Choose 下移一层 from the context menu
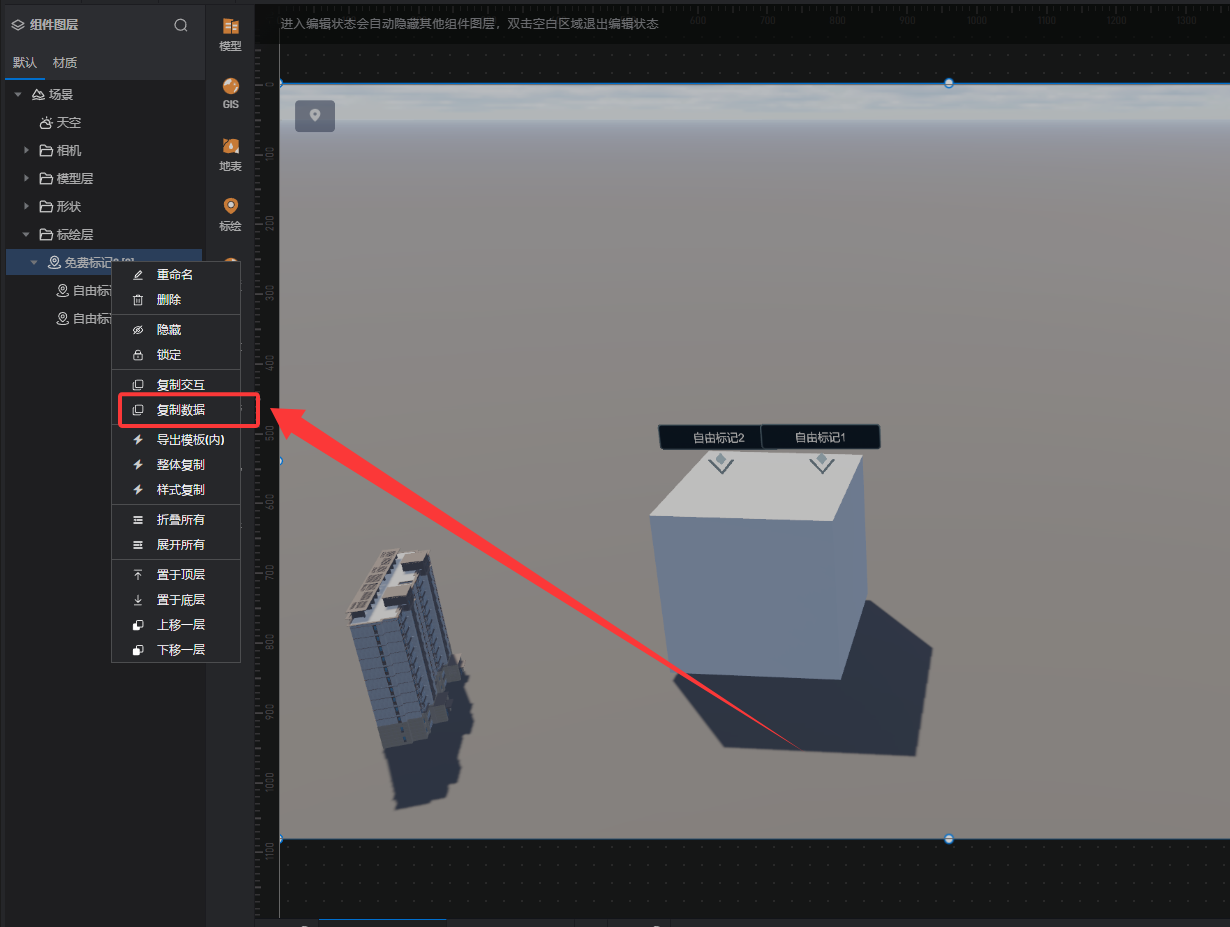Viewport: 1230px width, 927px height. [176, 649]
